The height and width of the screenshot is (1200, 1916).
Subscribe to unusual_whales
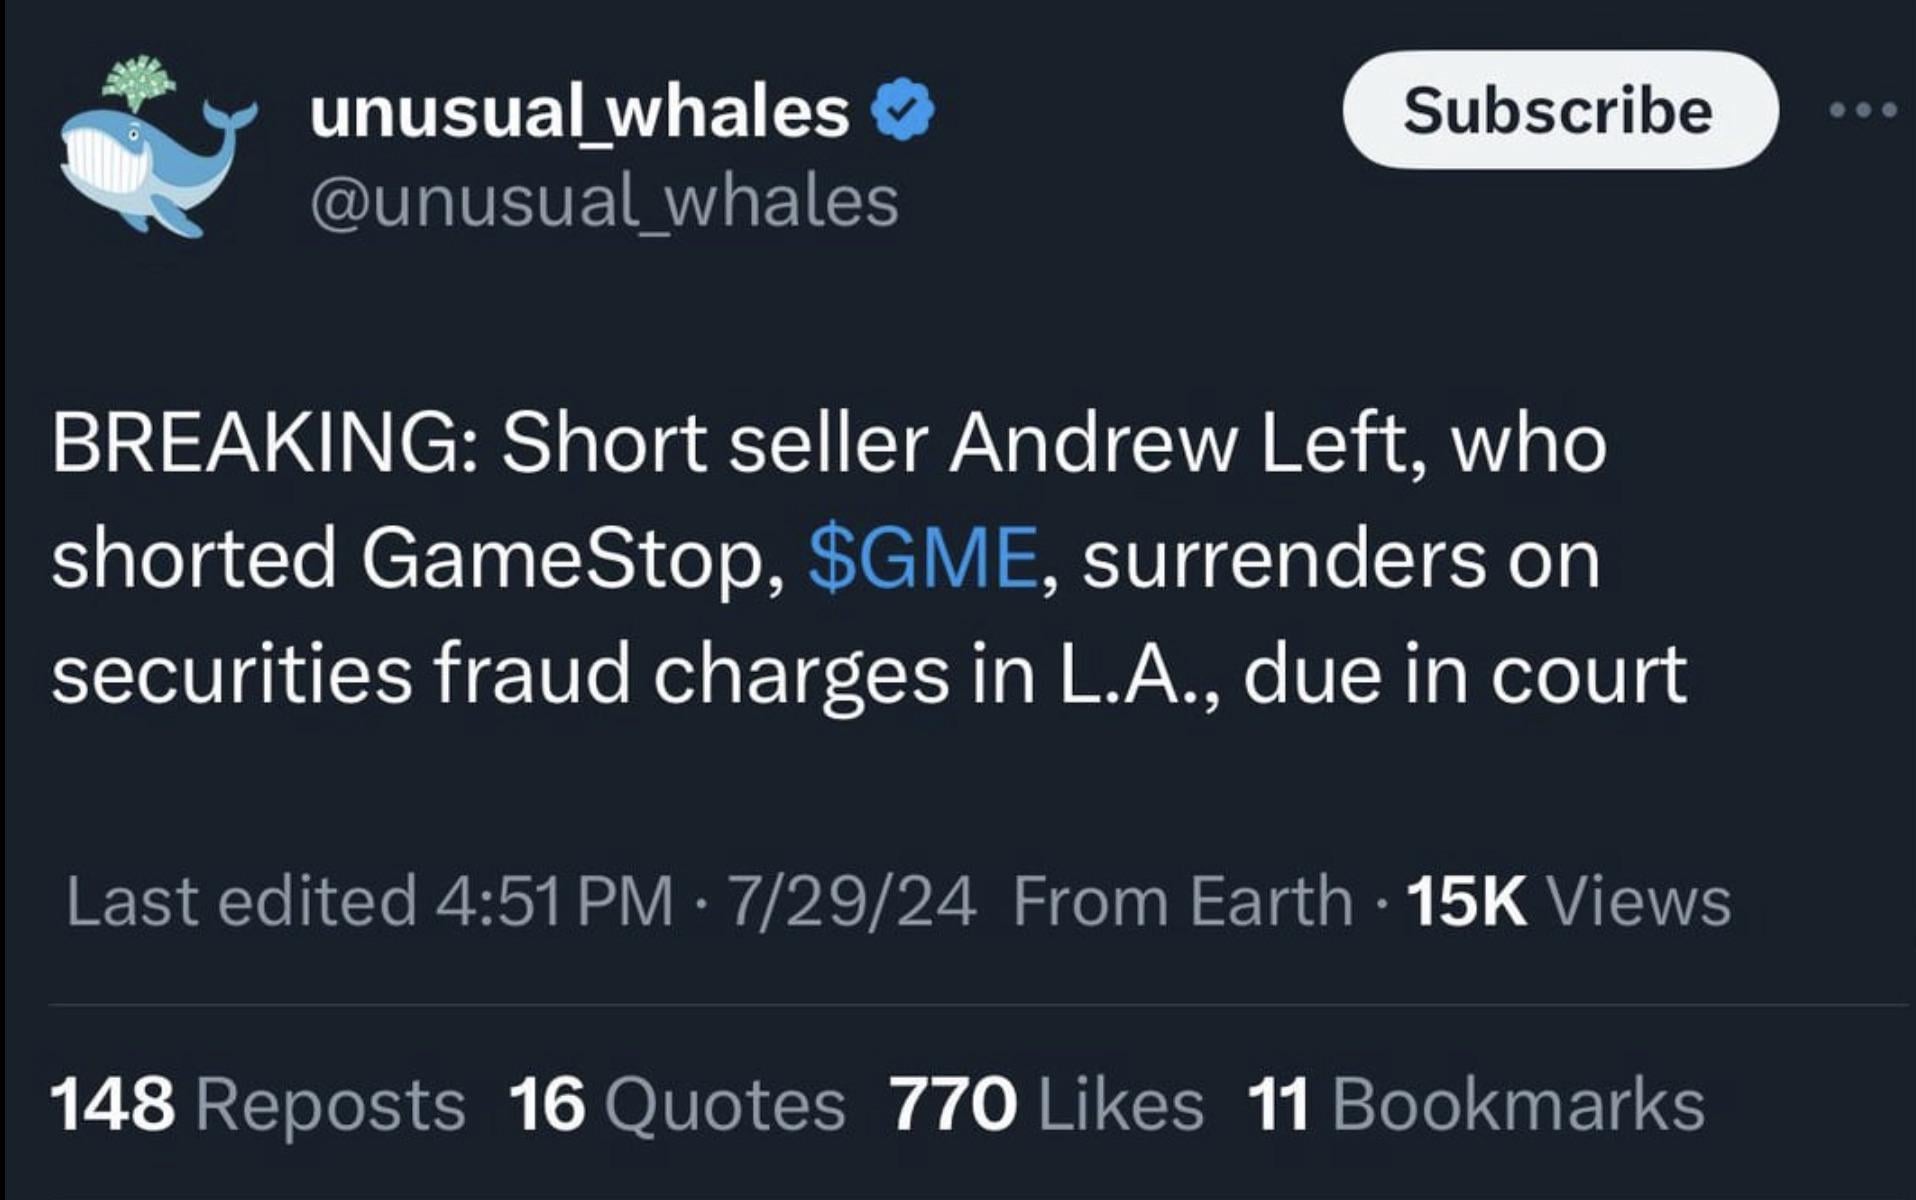1559,110
